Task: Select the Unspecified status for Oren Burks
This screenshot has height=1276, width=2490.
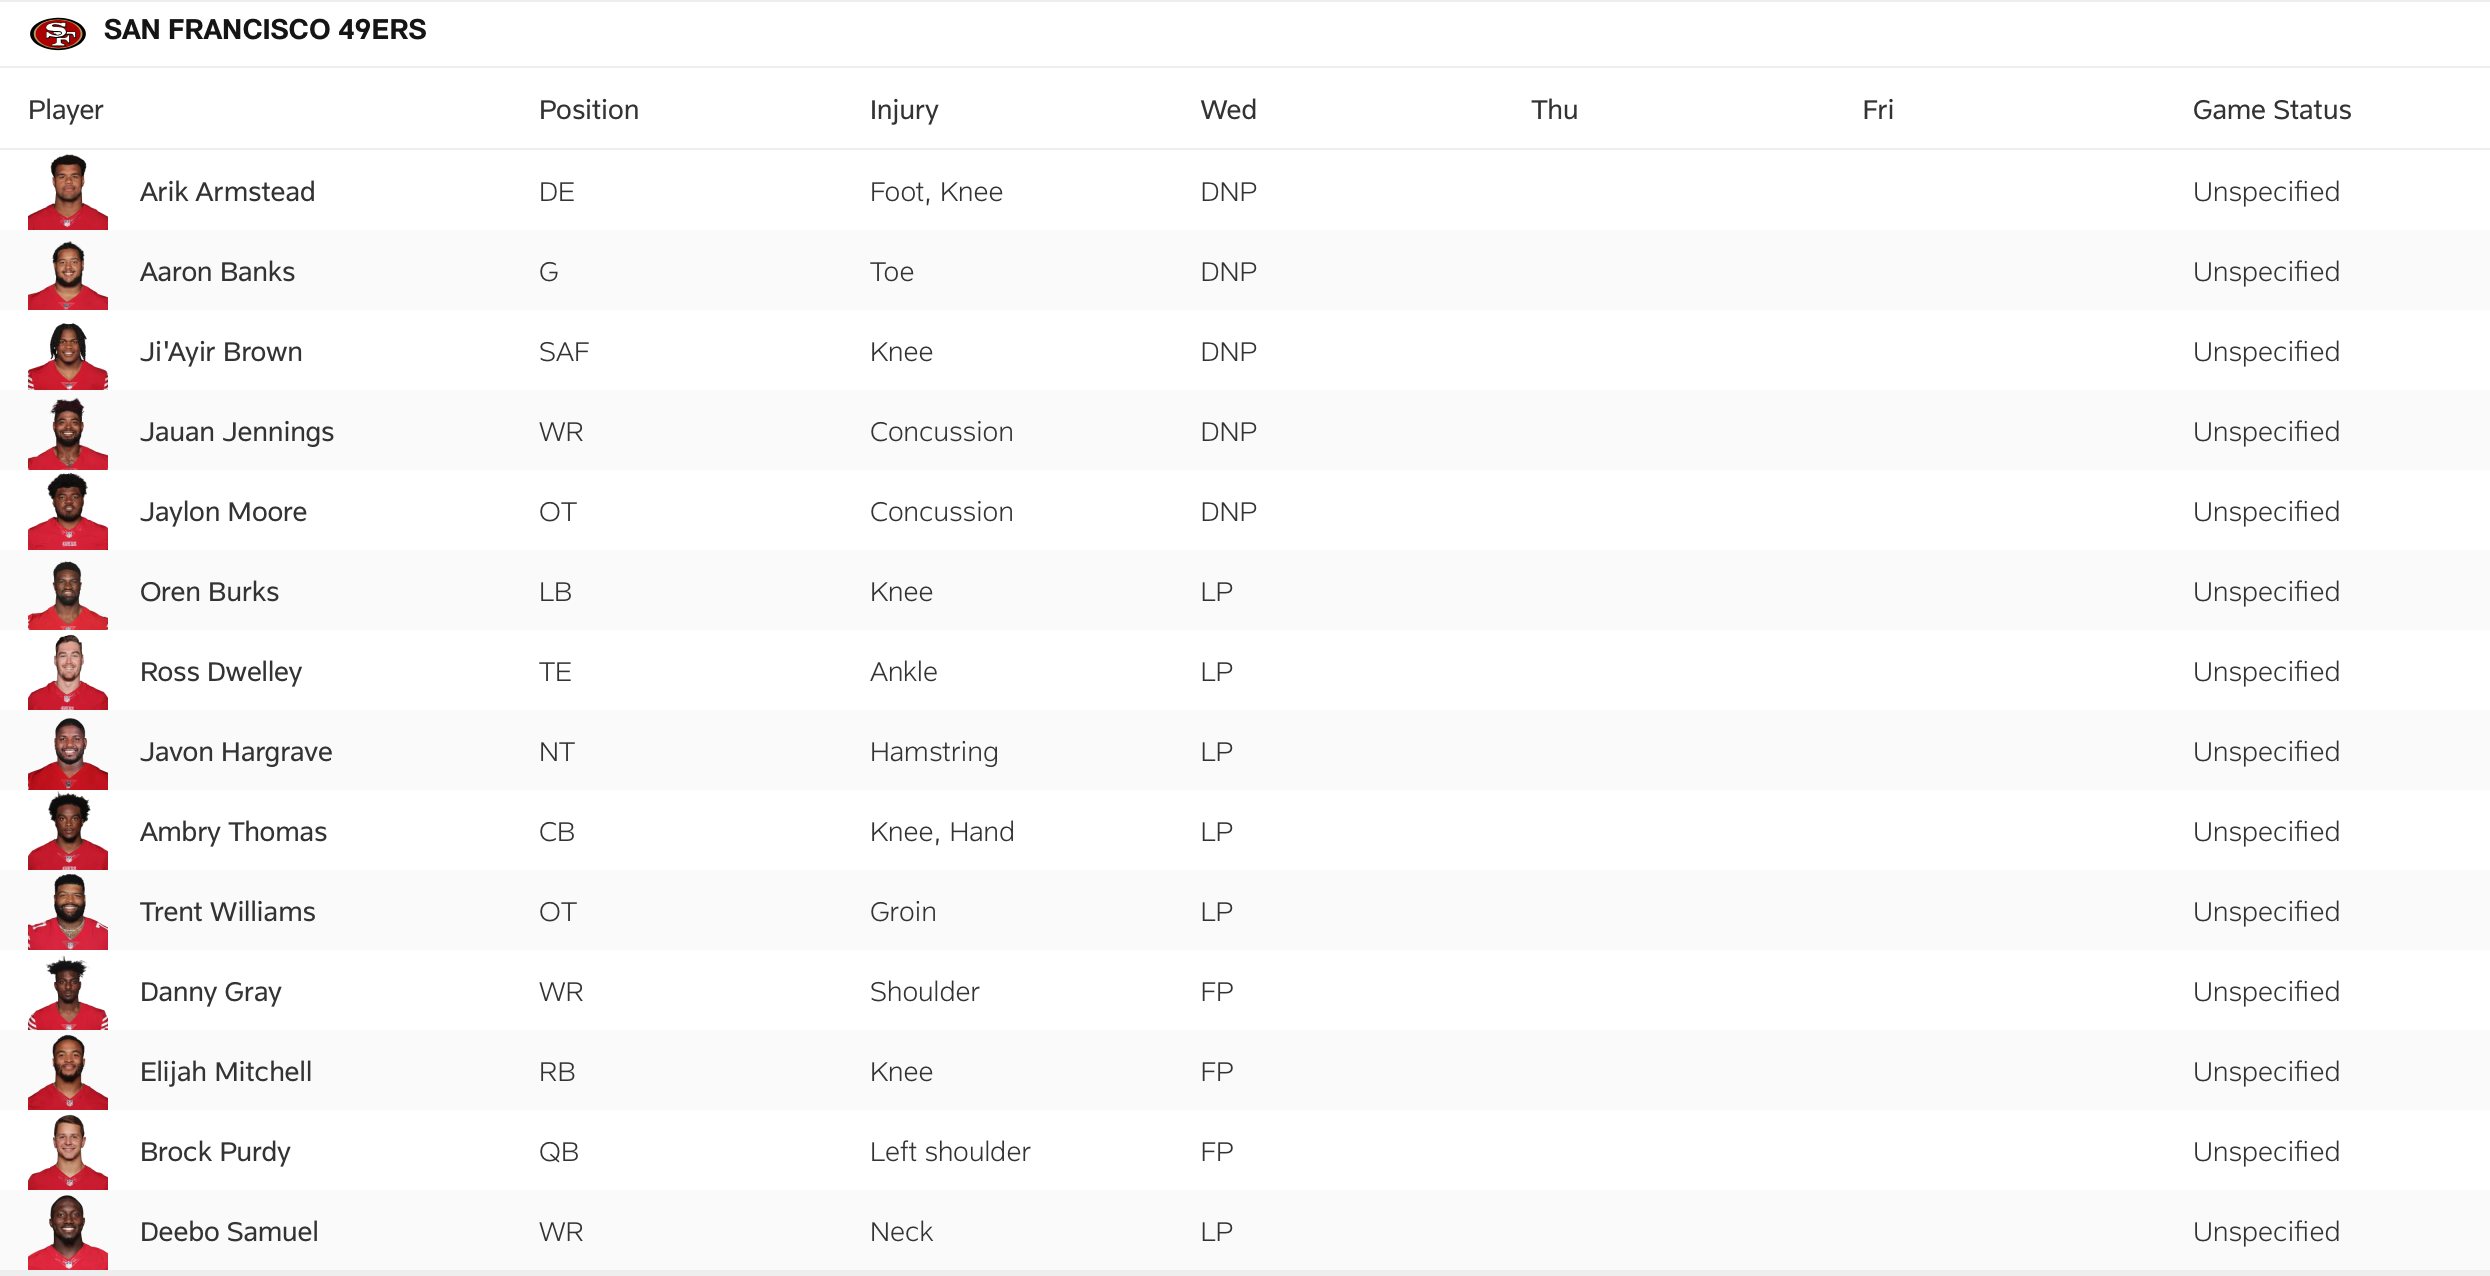Action: (2266, 591)
